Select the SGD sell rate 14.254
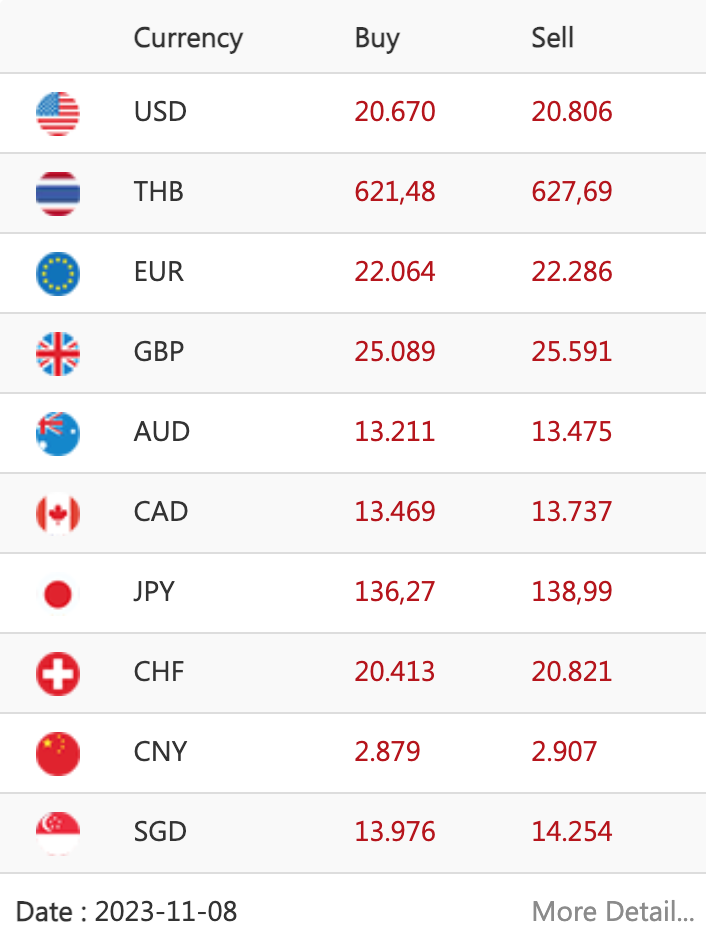The width and height of the screenshot is (706, 944). click(572, 831)
